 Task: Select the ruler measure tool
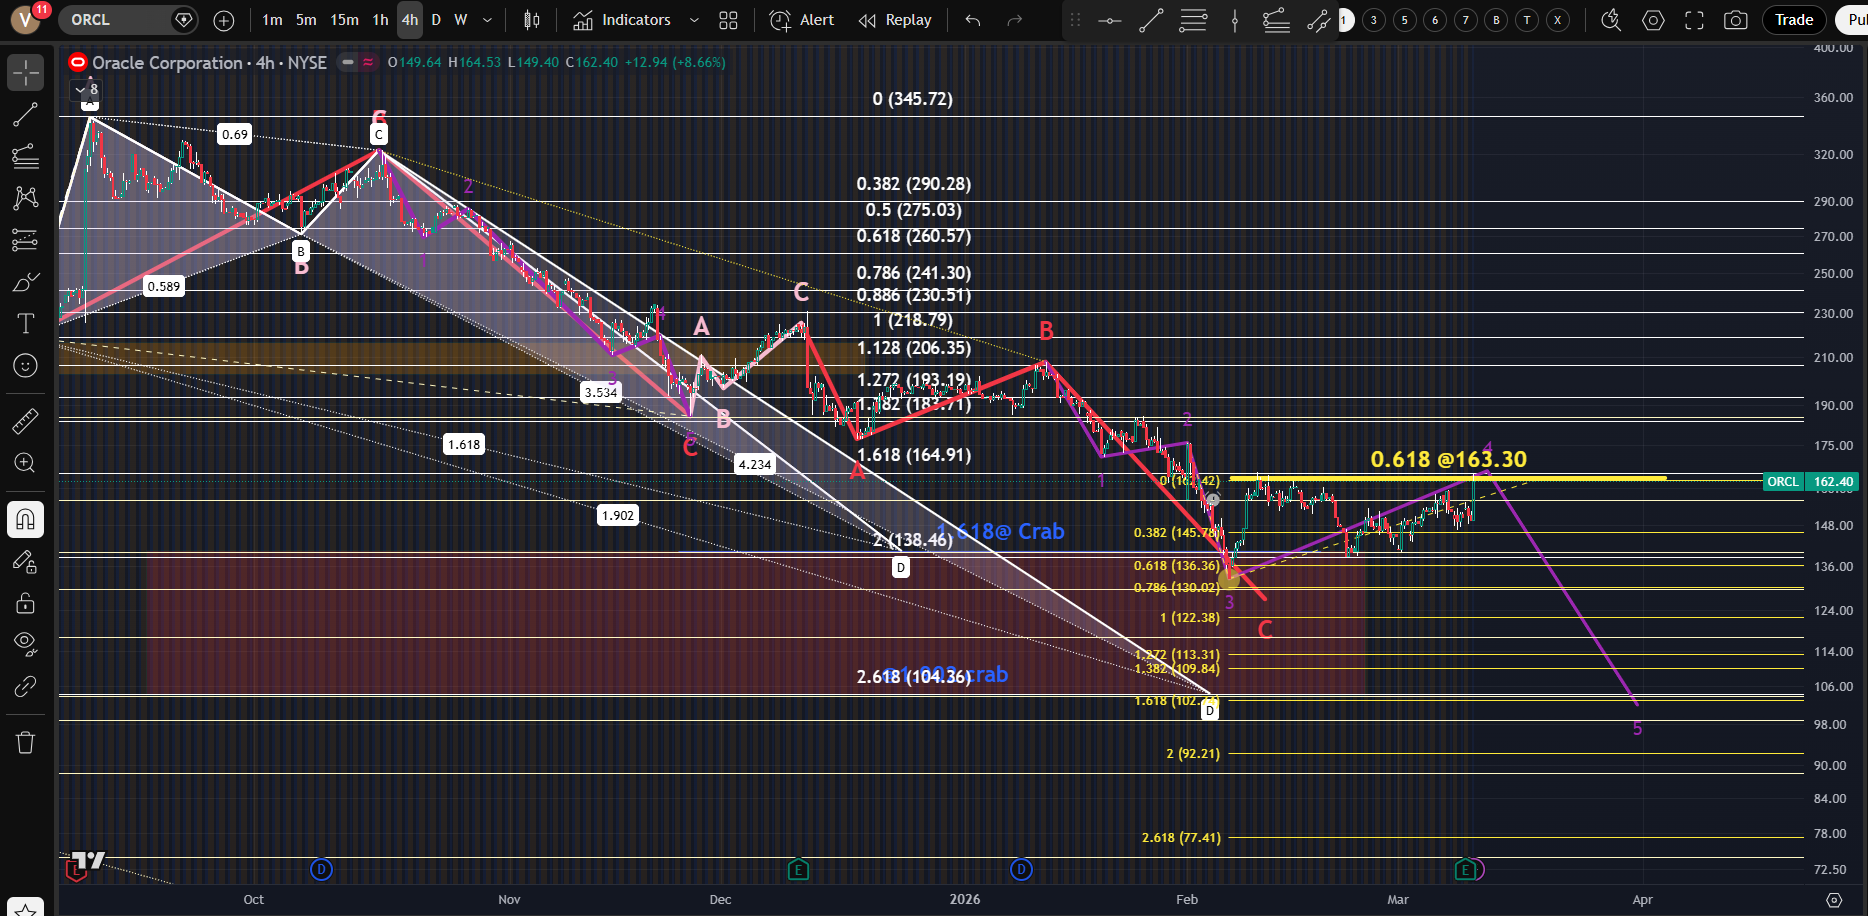pos(25,421)
